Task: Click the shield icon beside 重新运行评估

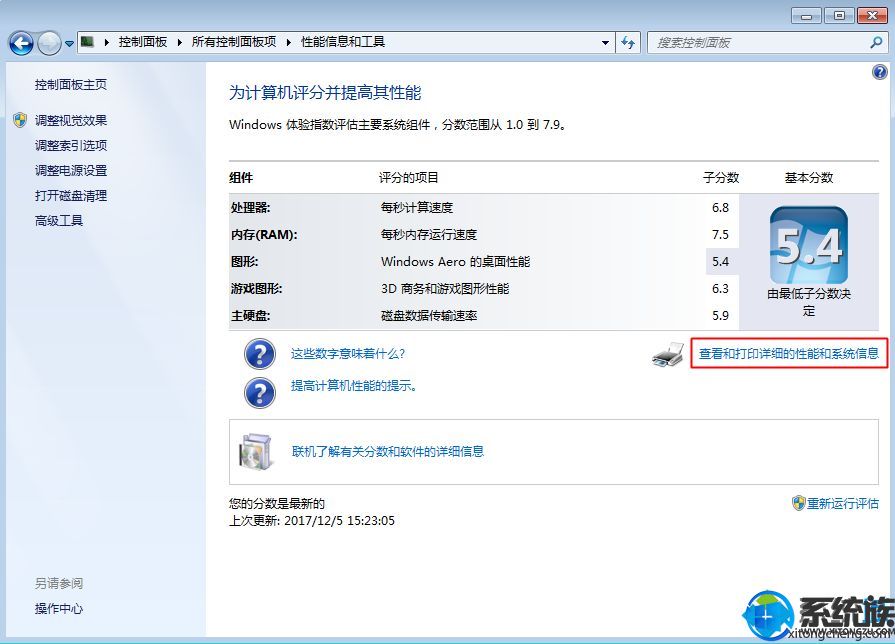Action: pyautogui.click(x=798, y=503)
